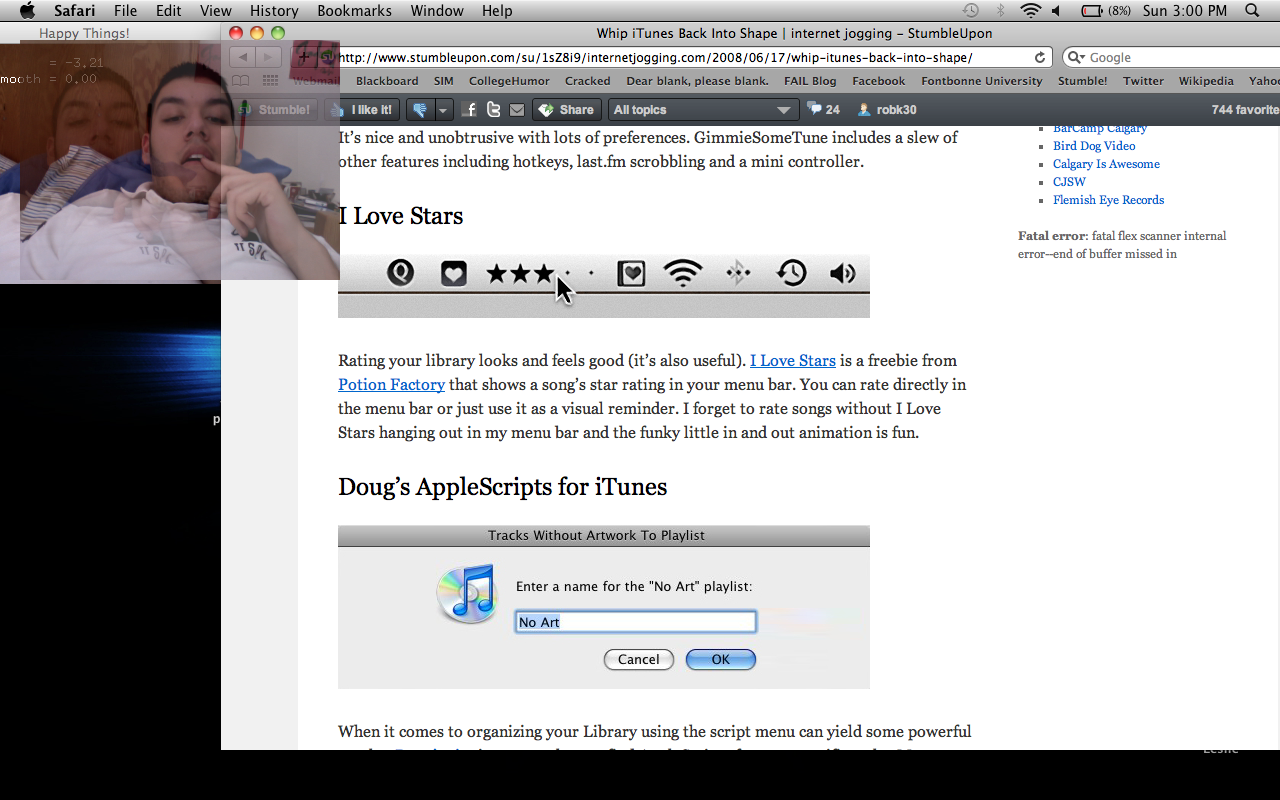Click into the URL address field

pyautogui.click(x=680, y=58)
